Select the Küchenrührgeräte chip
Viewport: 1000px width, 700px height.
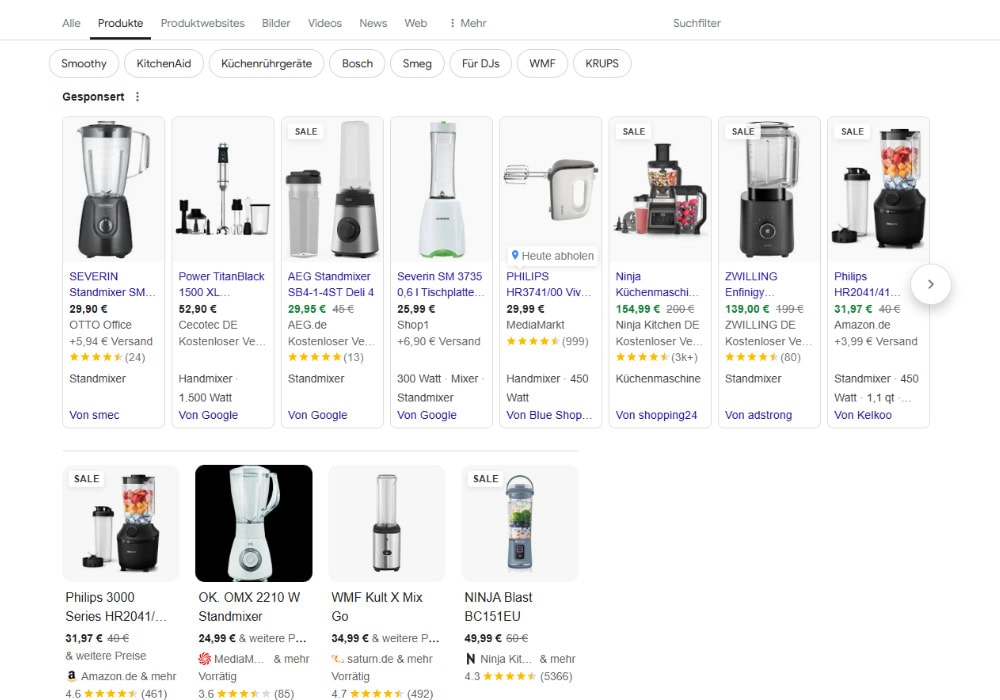tap(267, 63)
